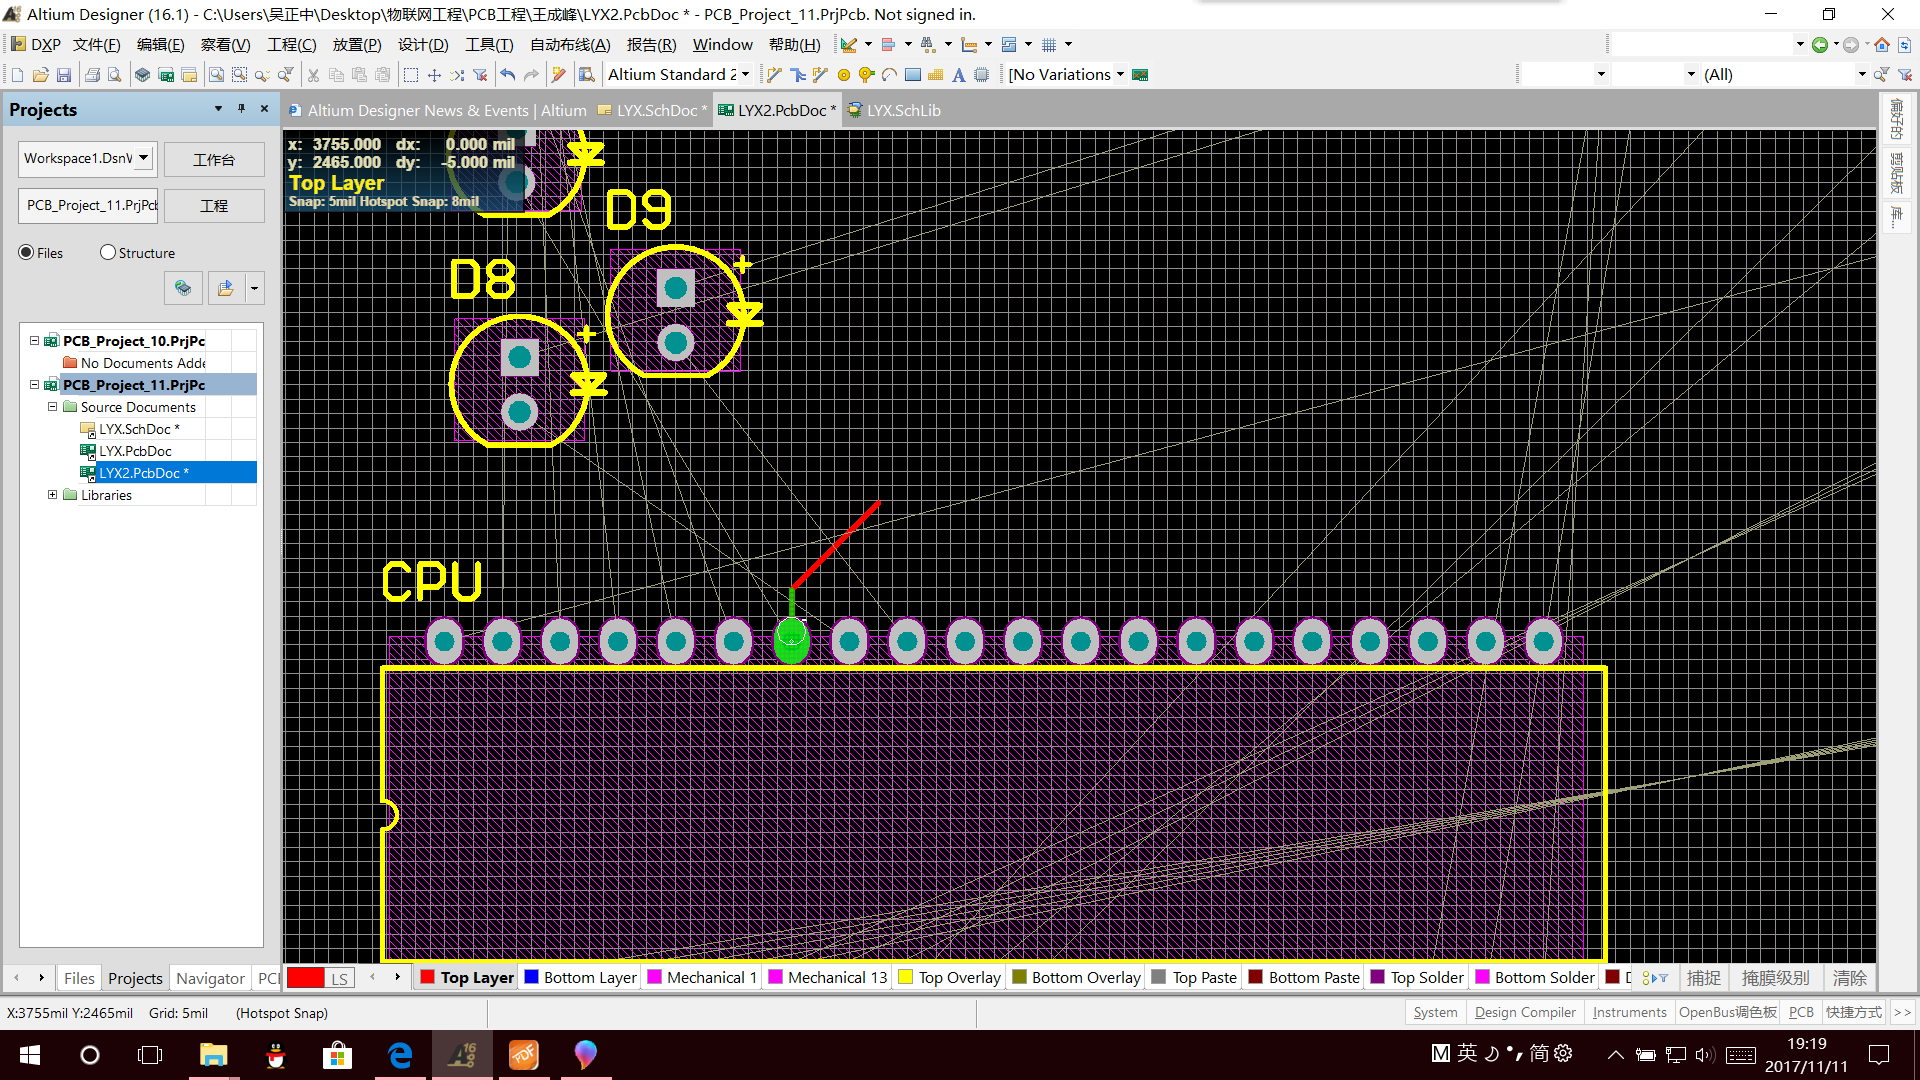Redo the last undone action

tap(531, 75)
